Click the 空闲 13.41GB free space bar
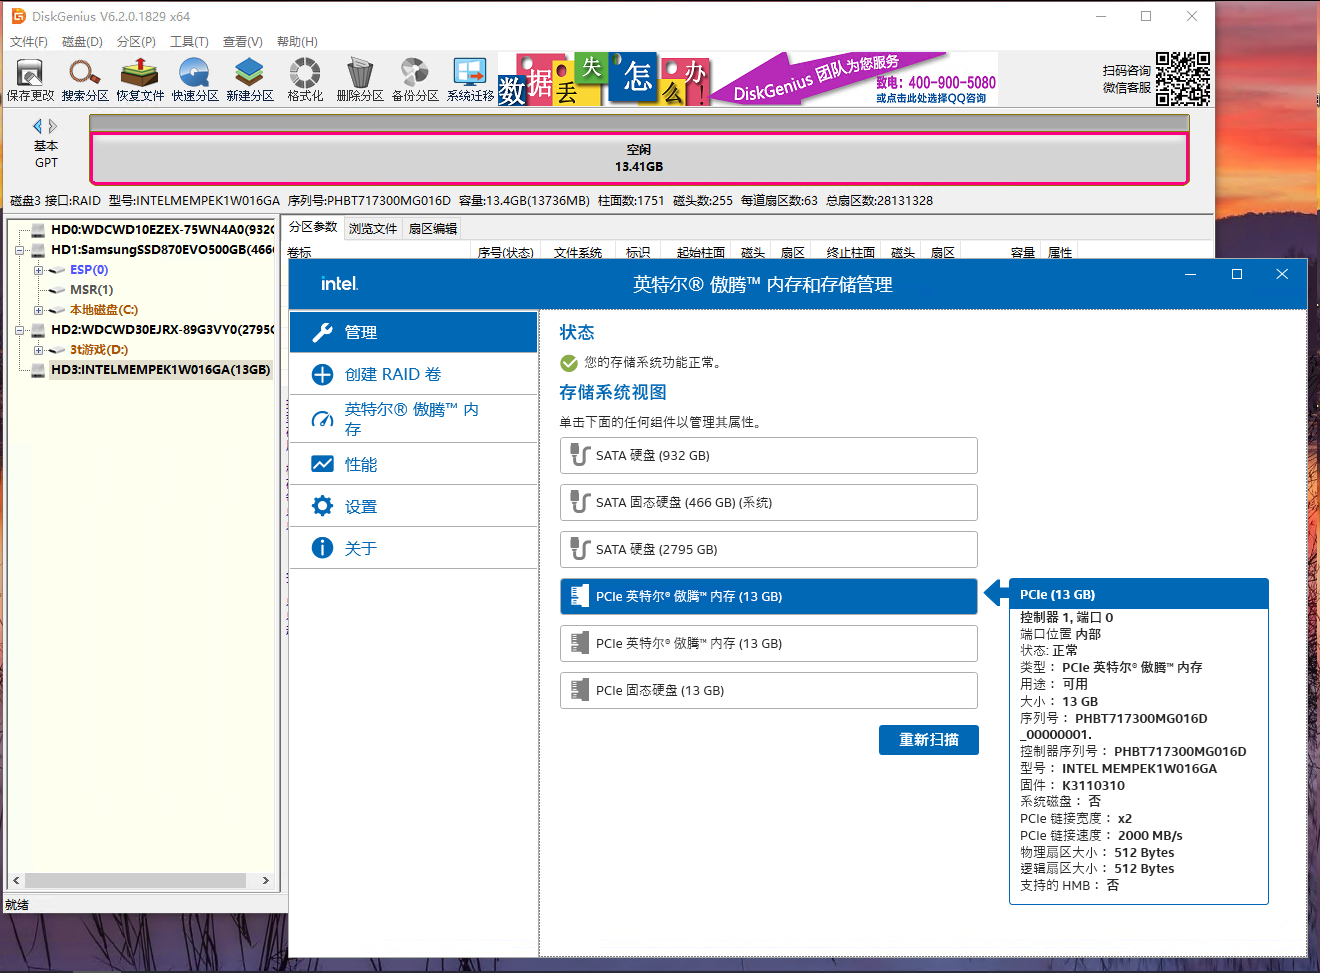1320x973 pixels. point(639,158)
